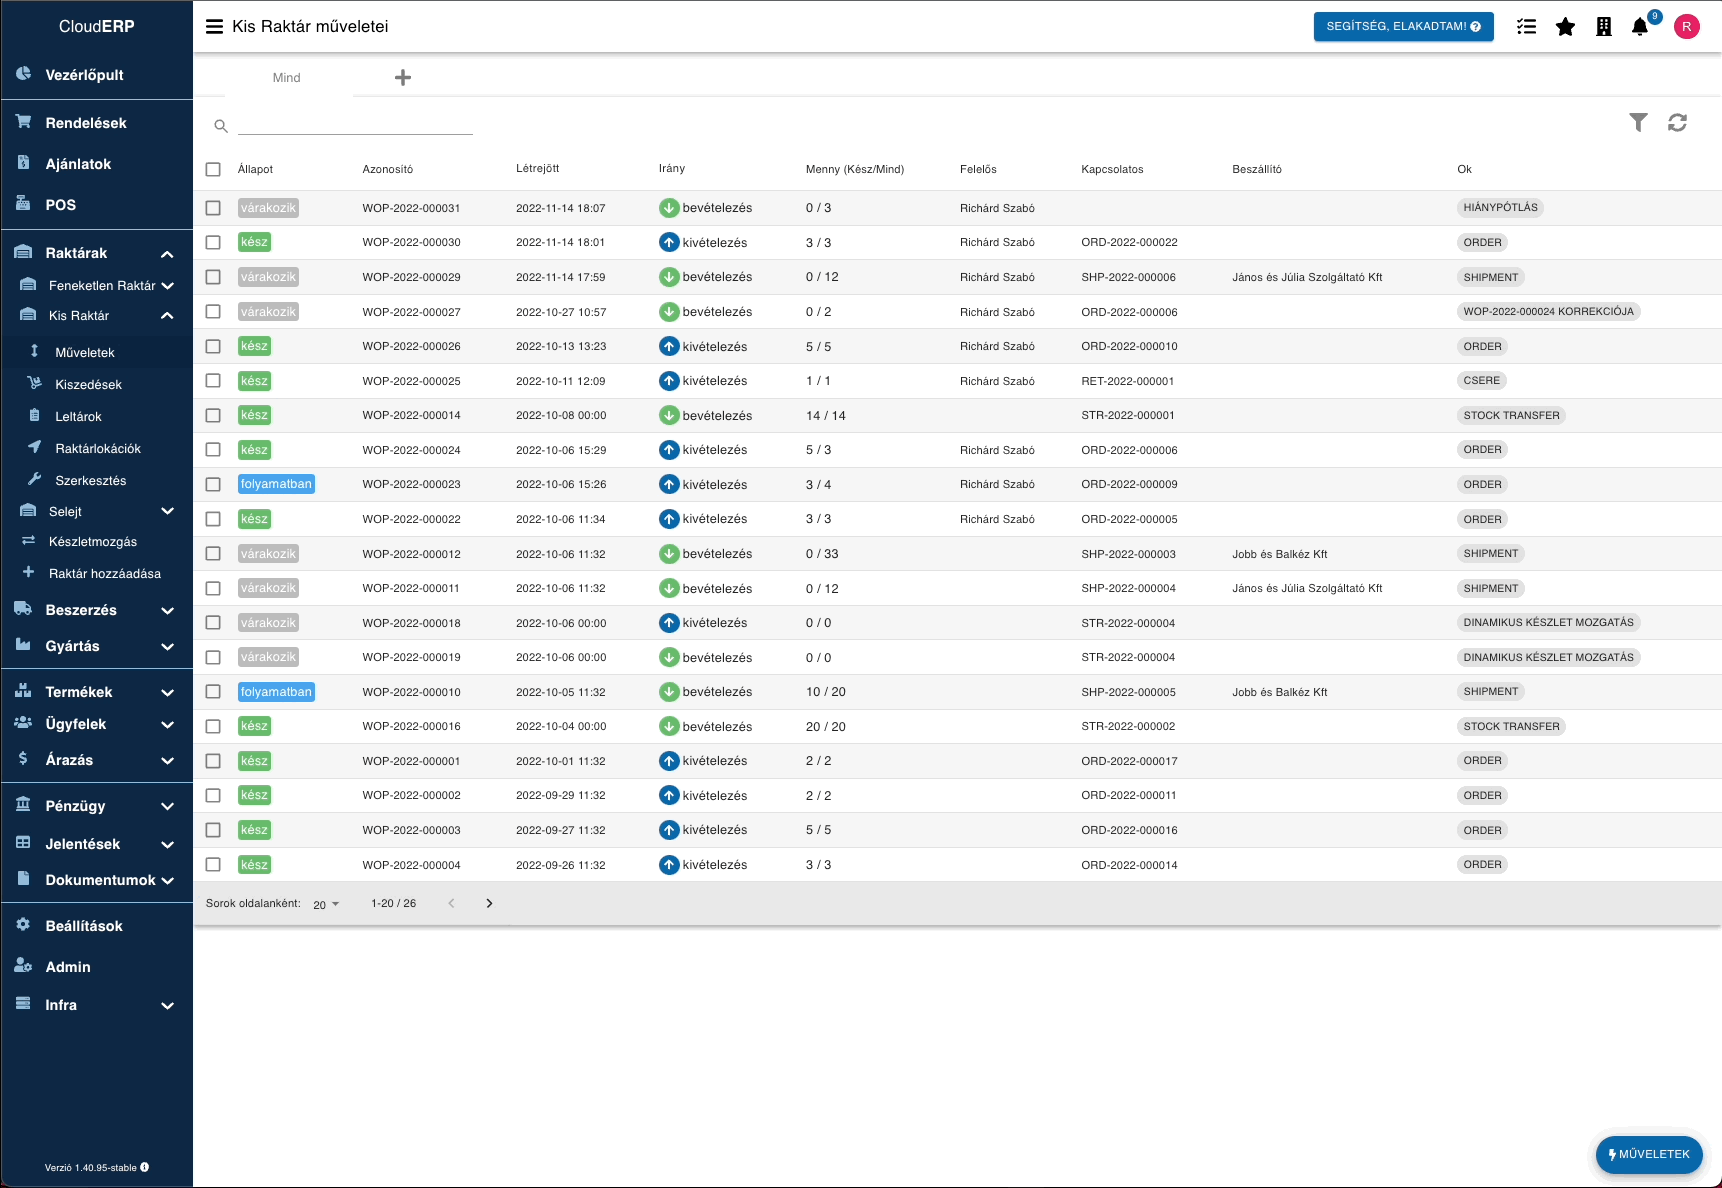
Task: Select checkbox for WOP-2022-000026
Action: pyautogui.click(x=213, y=346)
